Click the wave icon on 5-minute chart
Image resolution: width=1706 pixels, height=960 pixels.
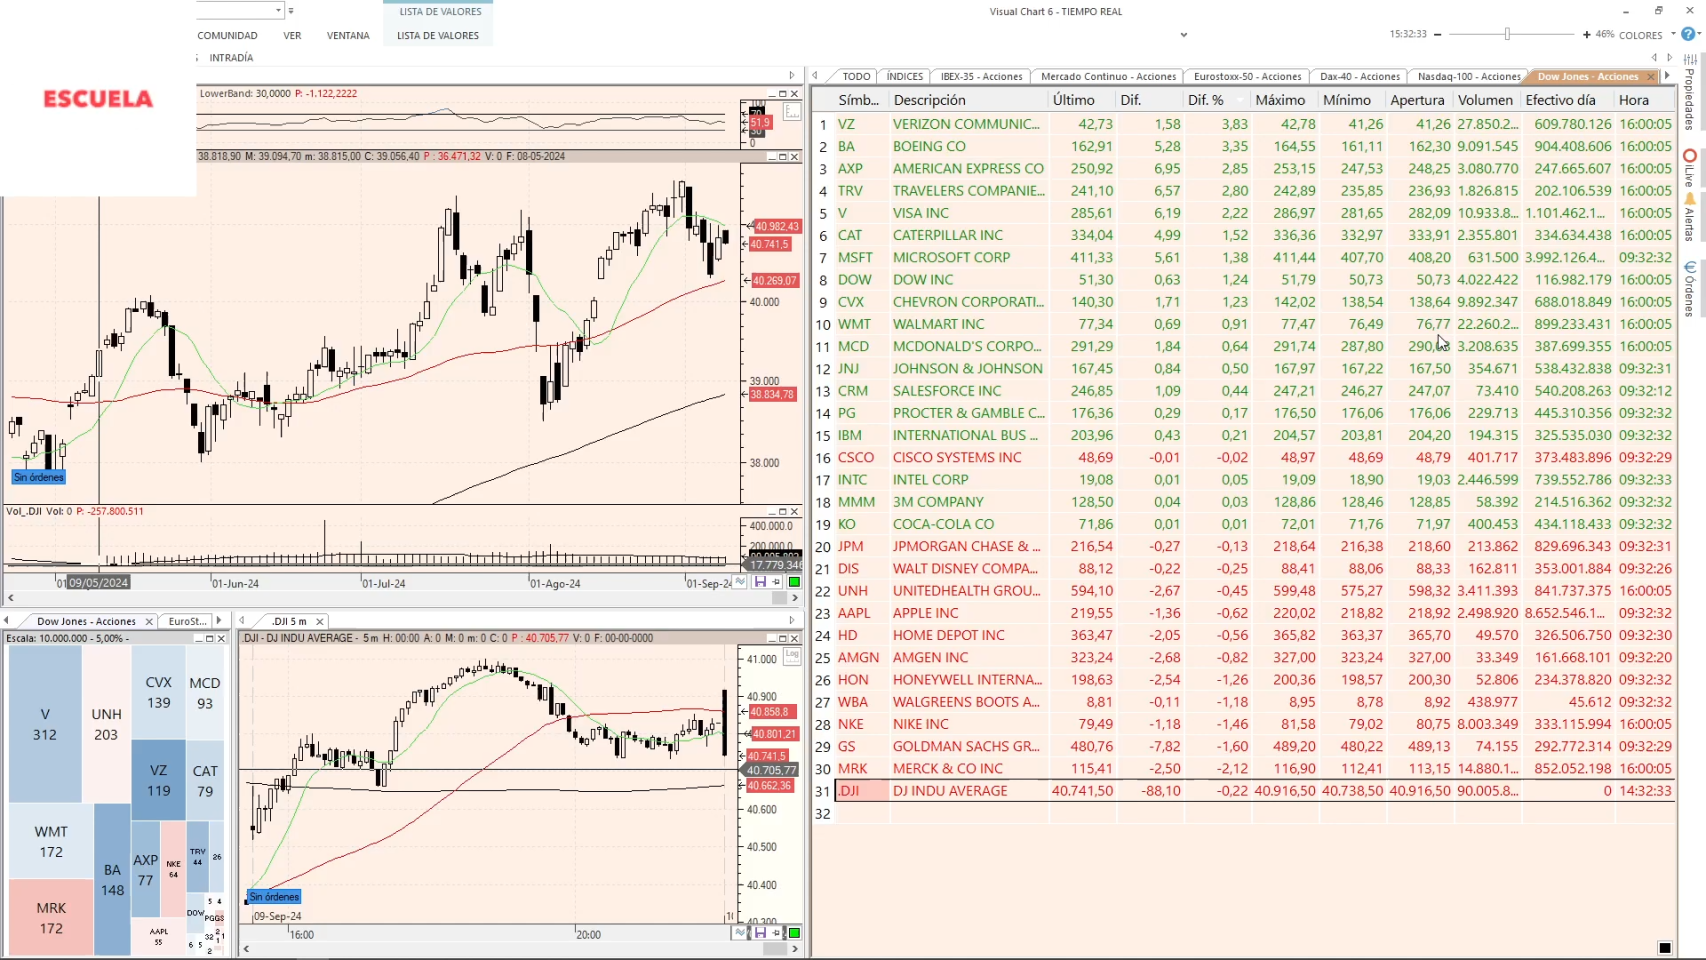[x=740, y=933]
